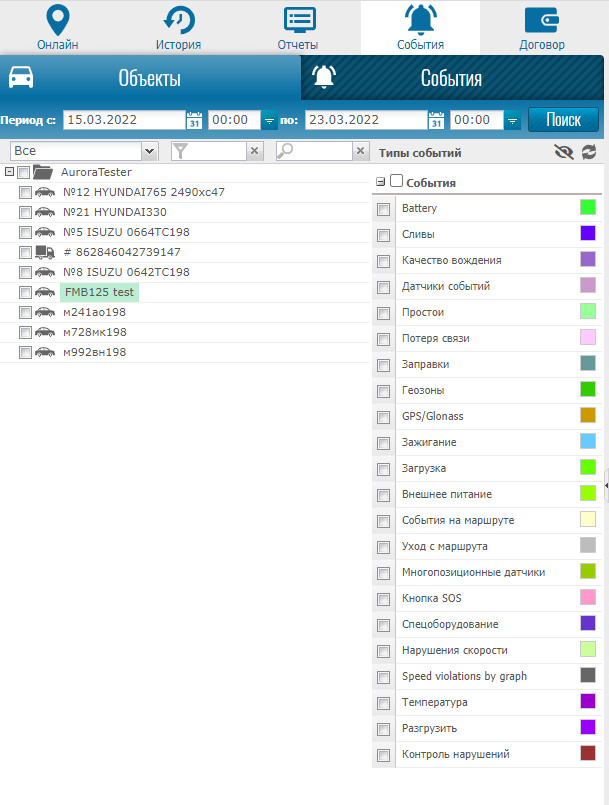The height and width of the screenshot is (805, 609).
Task: Check the AuroraTester folder checkbox
Action: 24,172
